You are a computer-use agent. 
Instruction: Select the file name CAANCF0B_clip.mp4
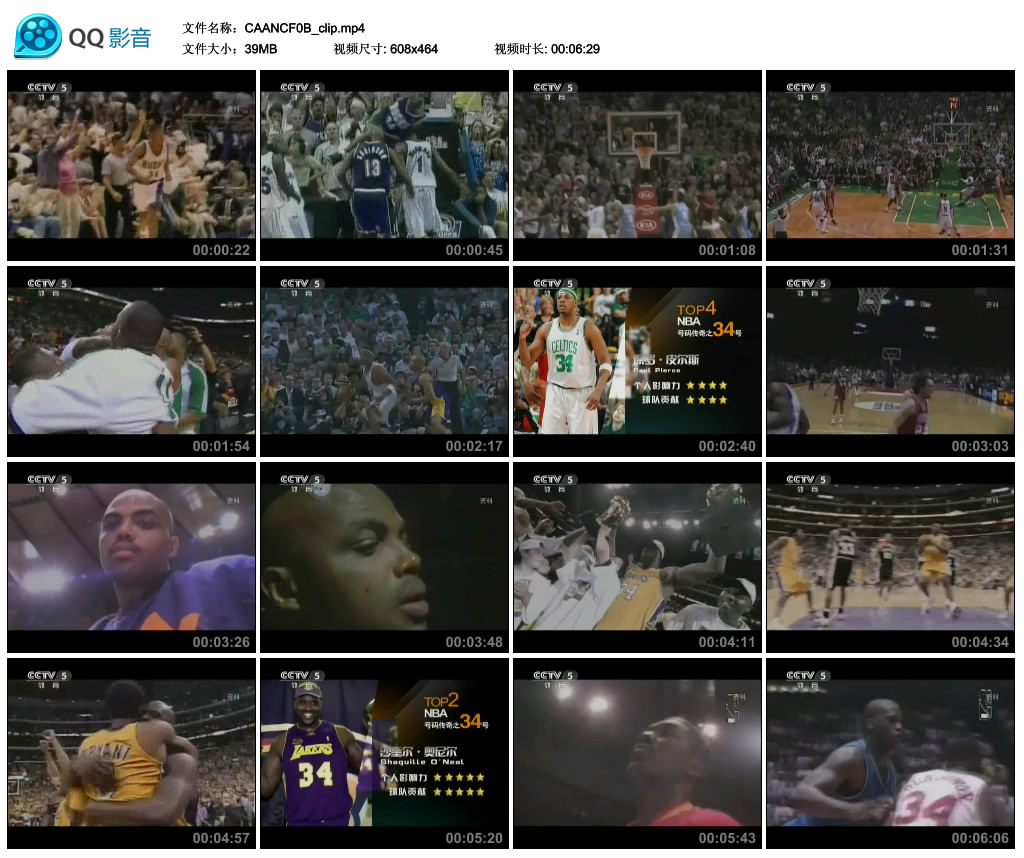pos(304,28)
